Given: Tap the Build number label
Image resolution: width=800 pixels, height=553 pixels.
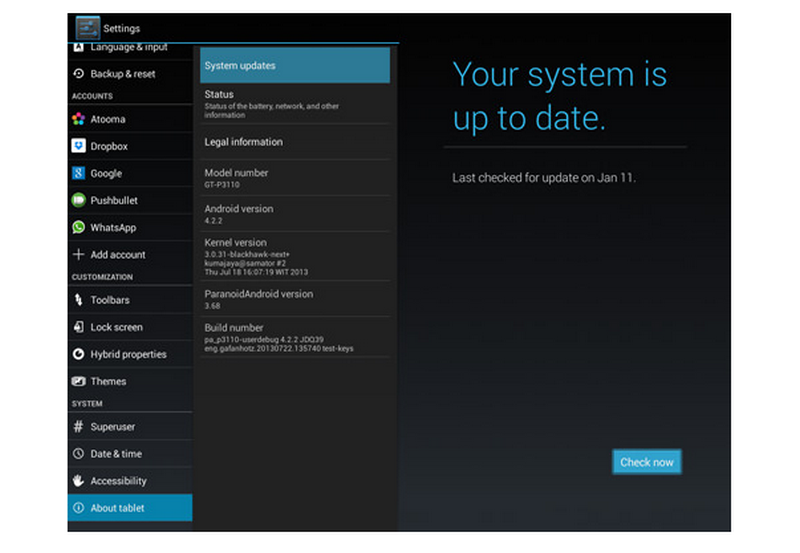Looking at the screenshot, I should (234, 328).
